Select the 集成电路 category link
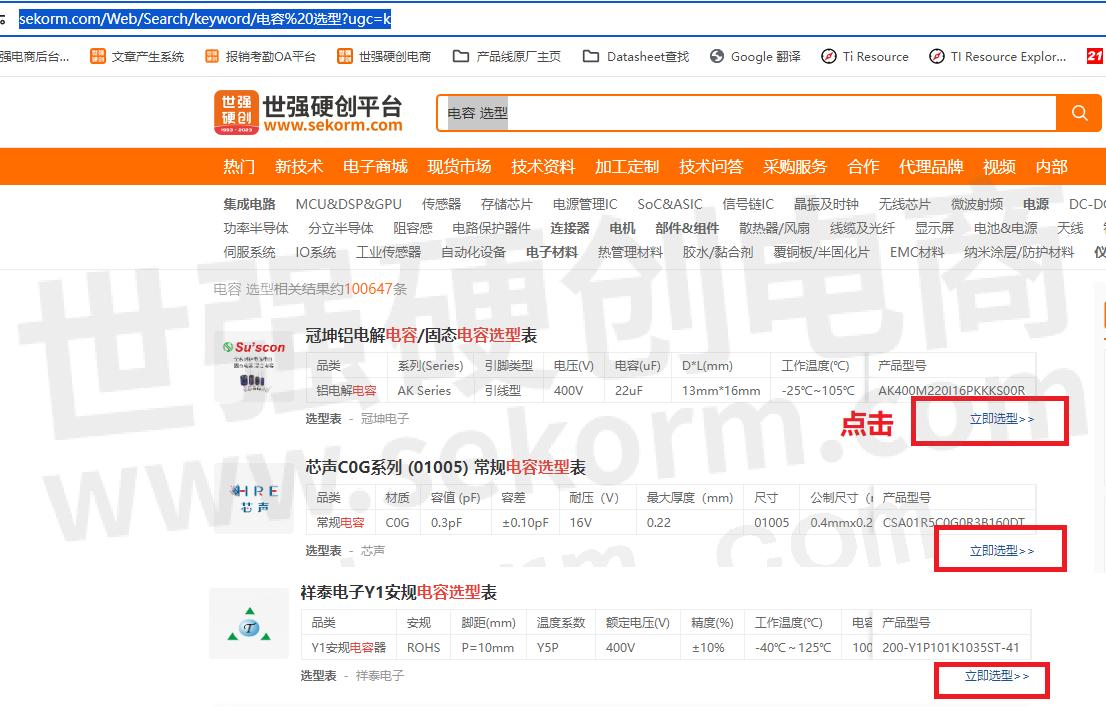 [250, 204]
